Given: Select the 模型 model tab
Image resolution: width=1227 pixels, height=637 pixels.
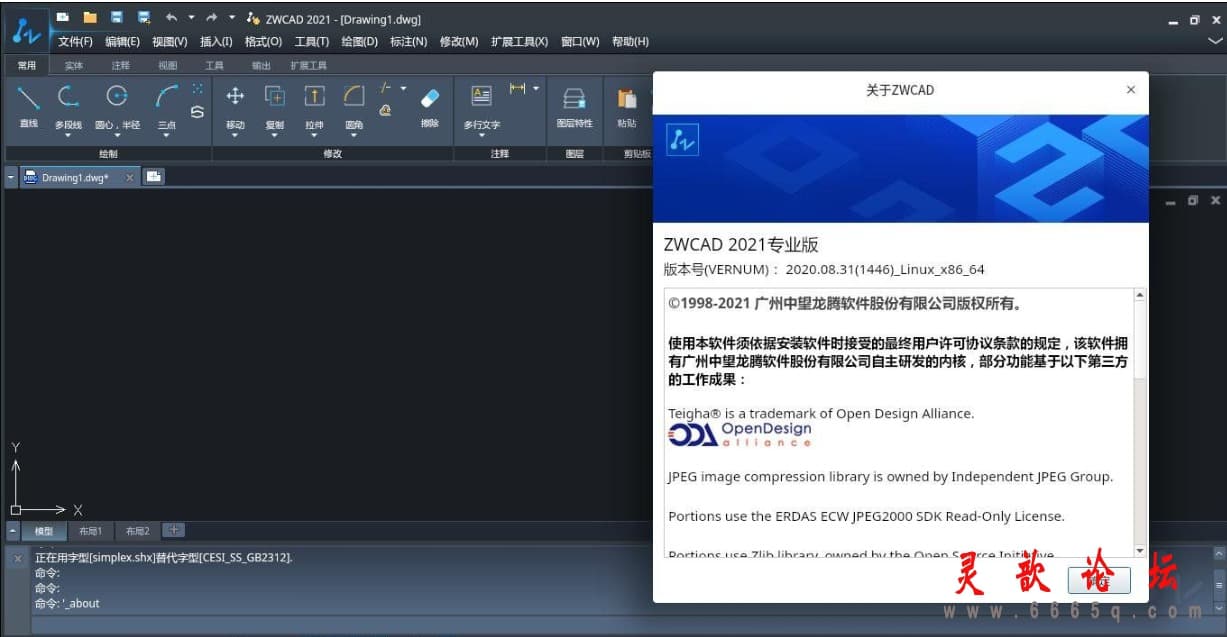Looking at the screenshot, I should click(44, 531).
